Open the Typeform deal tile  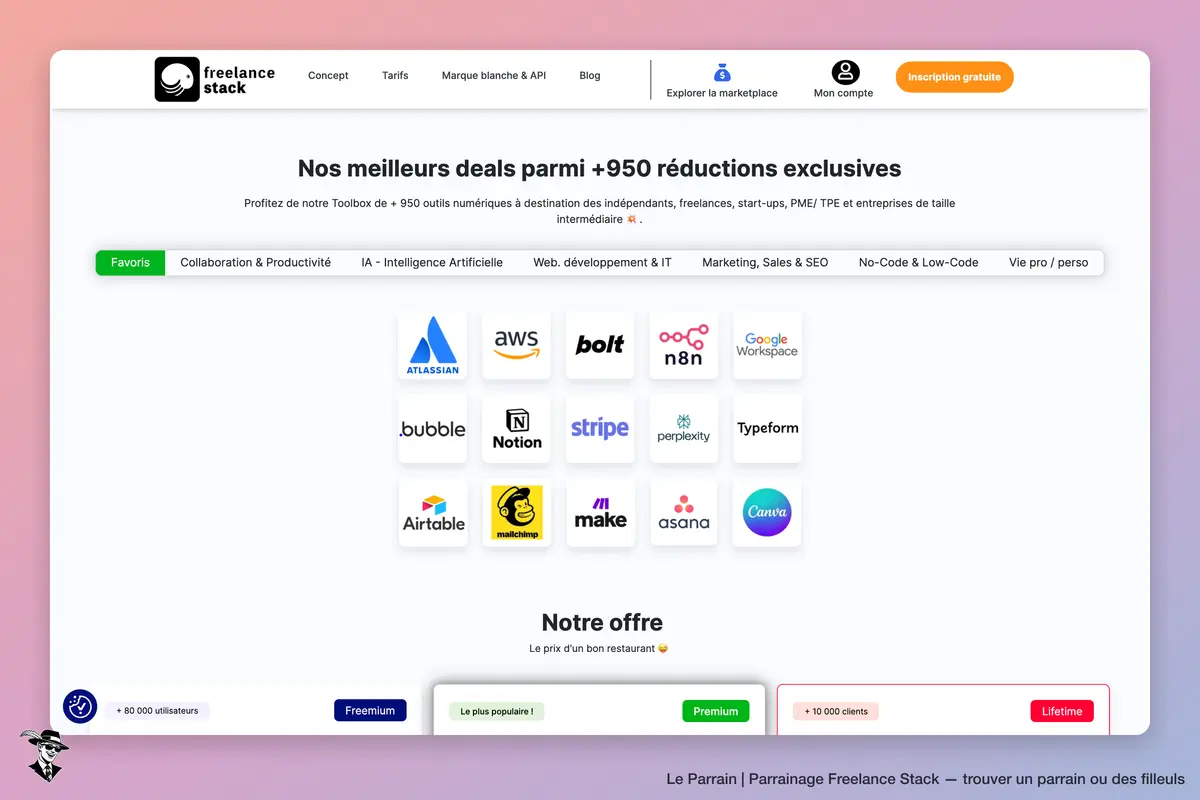[767, 428]
